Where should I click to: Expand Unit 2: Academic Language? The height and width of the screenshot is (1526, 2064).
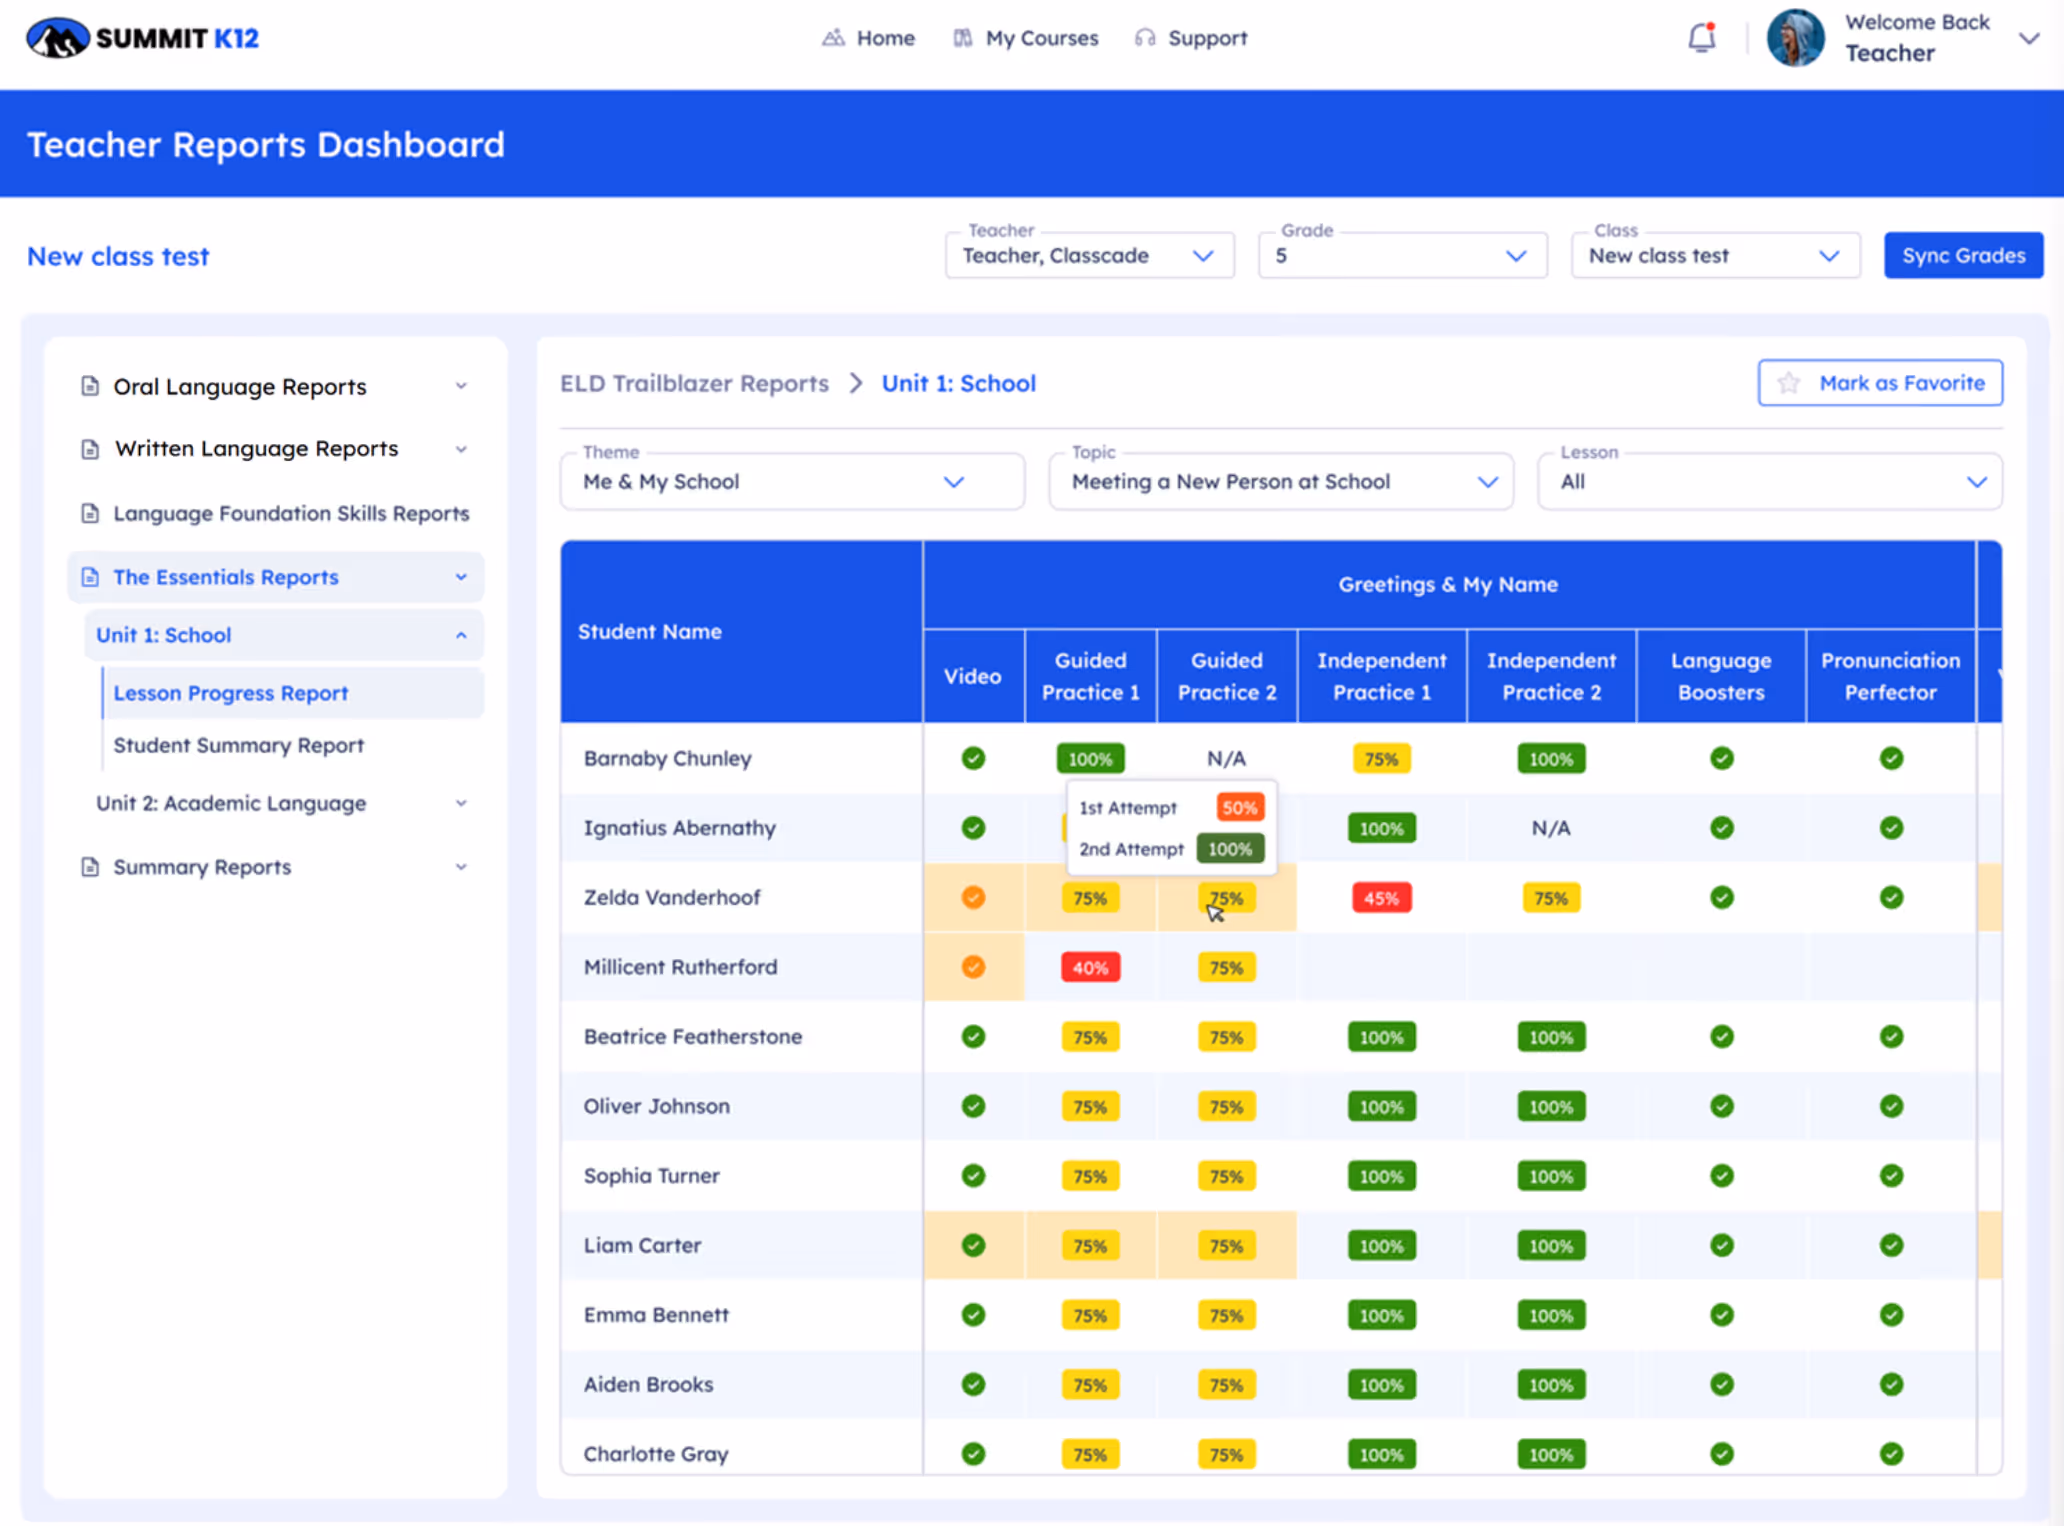pos(284,803)
